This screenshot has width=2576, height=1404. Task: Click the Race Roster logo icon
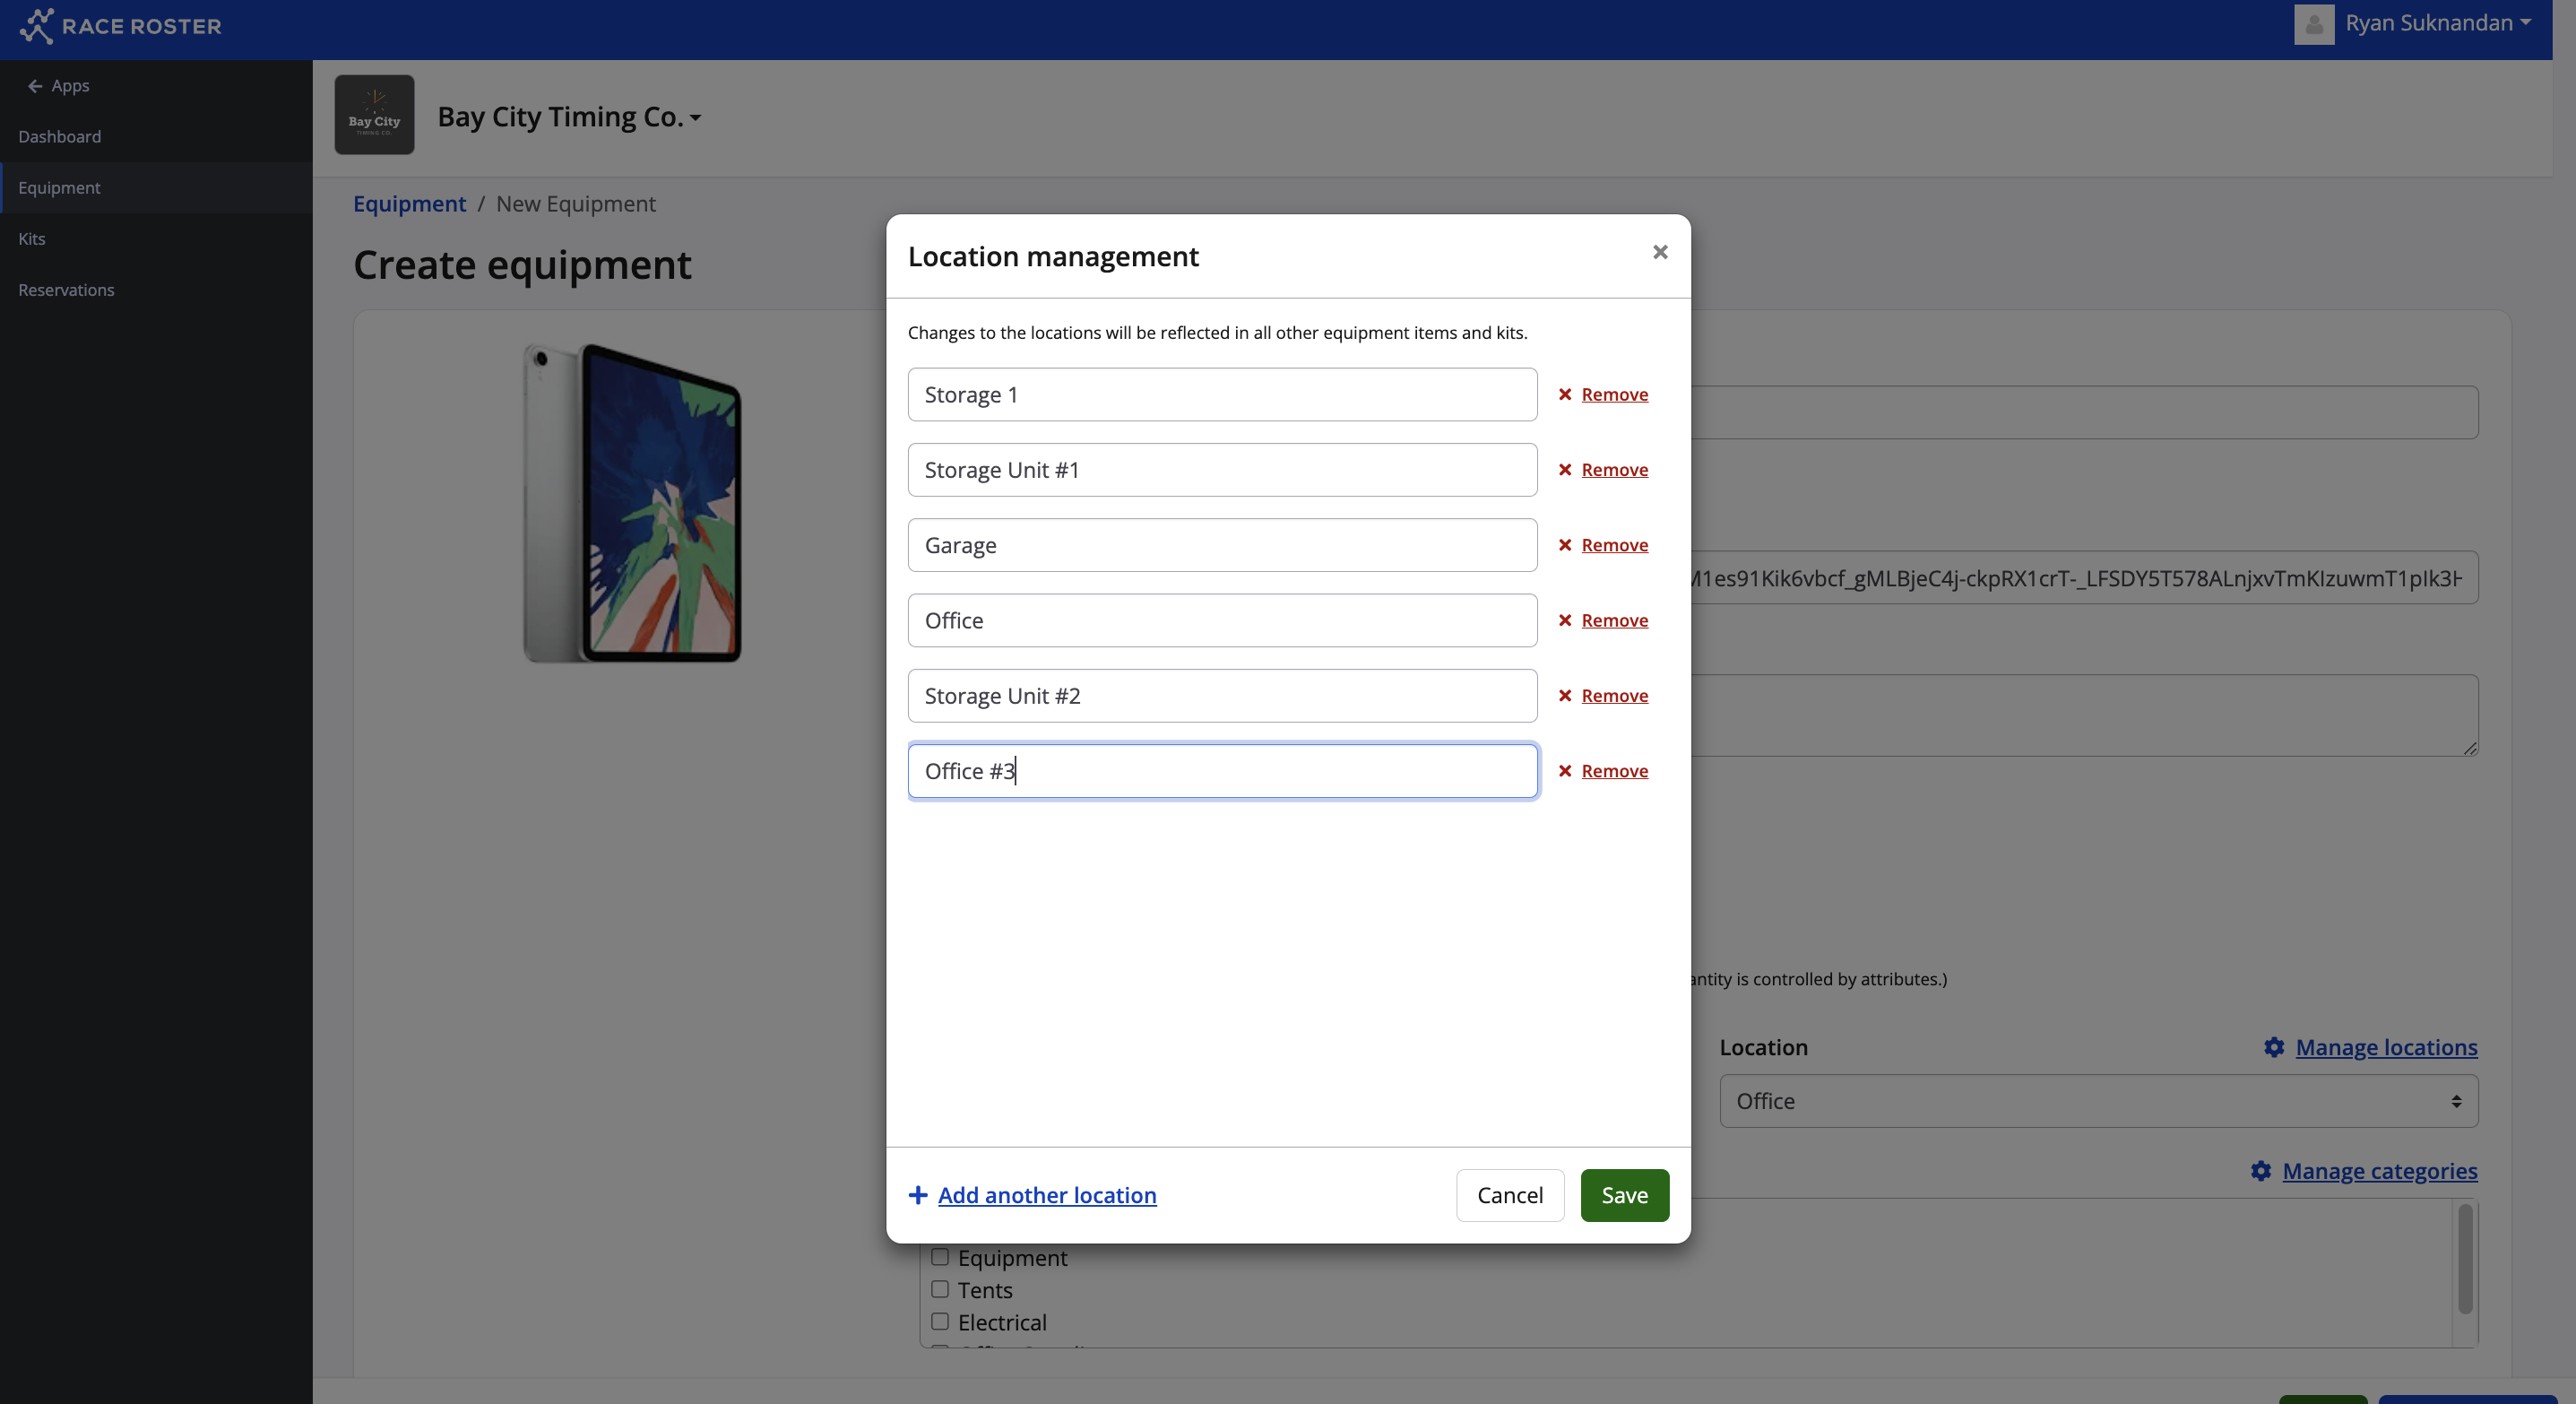(x=37, y=26)
